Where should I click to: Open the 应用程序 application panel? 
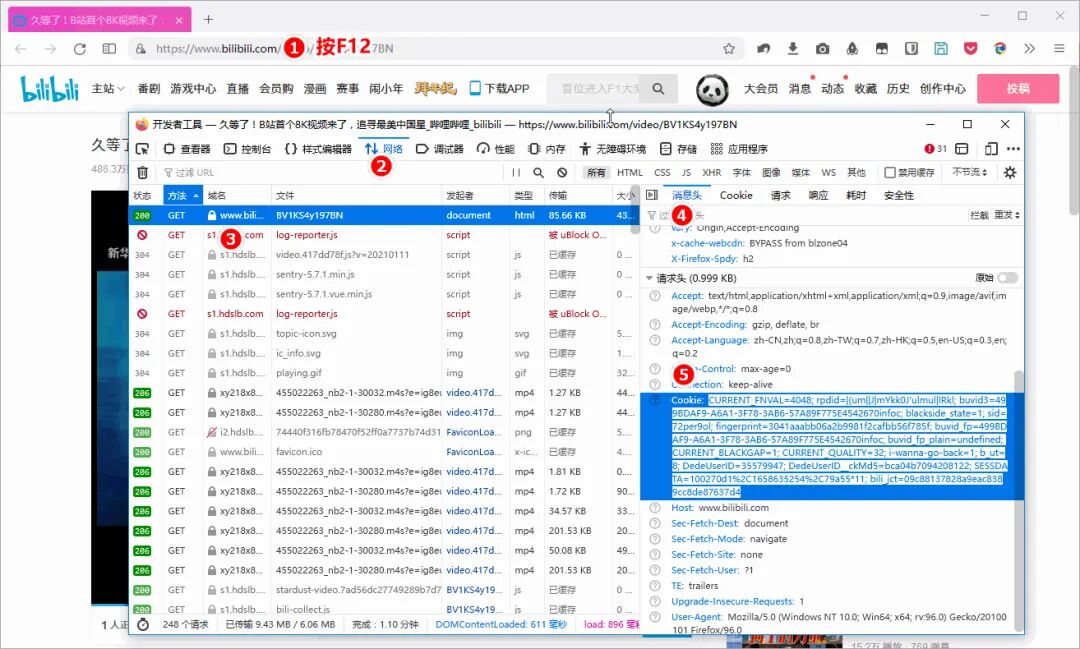(739, 149)
